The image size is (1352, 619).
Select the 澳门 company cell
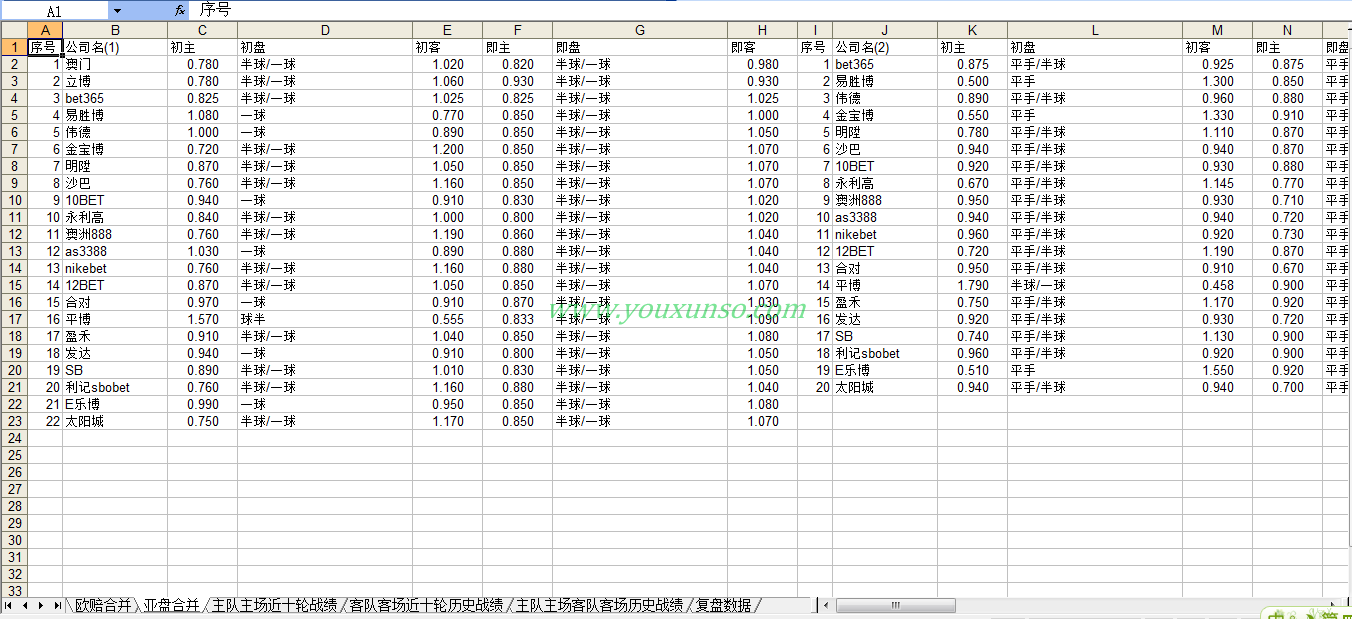tap(115, 64)
